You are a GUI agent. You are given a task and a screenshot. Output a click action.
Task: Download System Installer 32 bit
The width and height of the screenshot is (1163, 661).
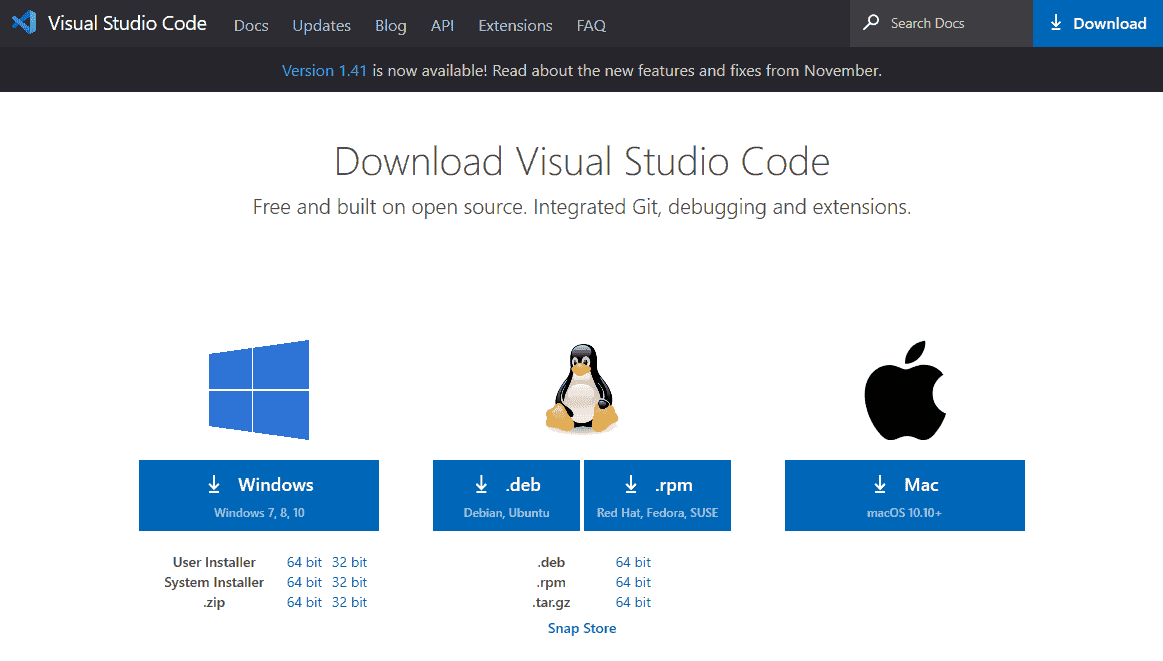click(349, 582)
